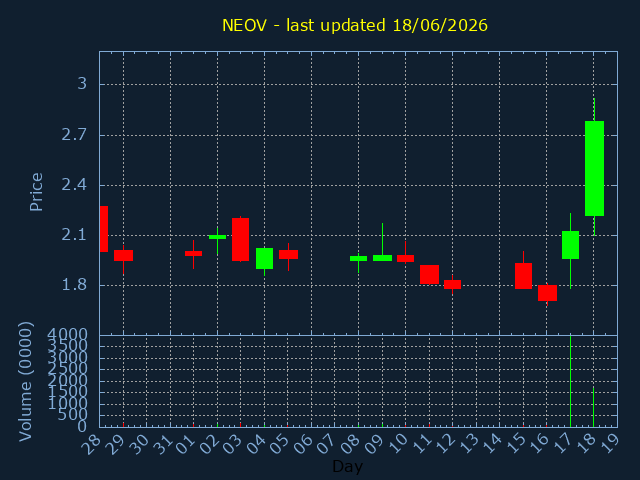Click the x-axis date label '18'
Screen dimensions: 640x480
[x=586, y=444]
